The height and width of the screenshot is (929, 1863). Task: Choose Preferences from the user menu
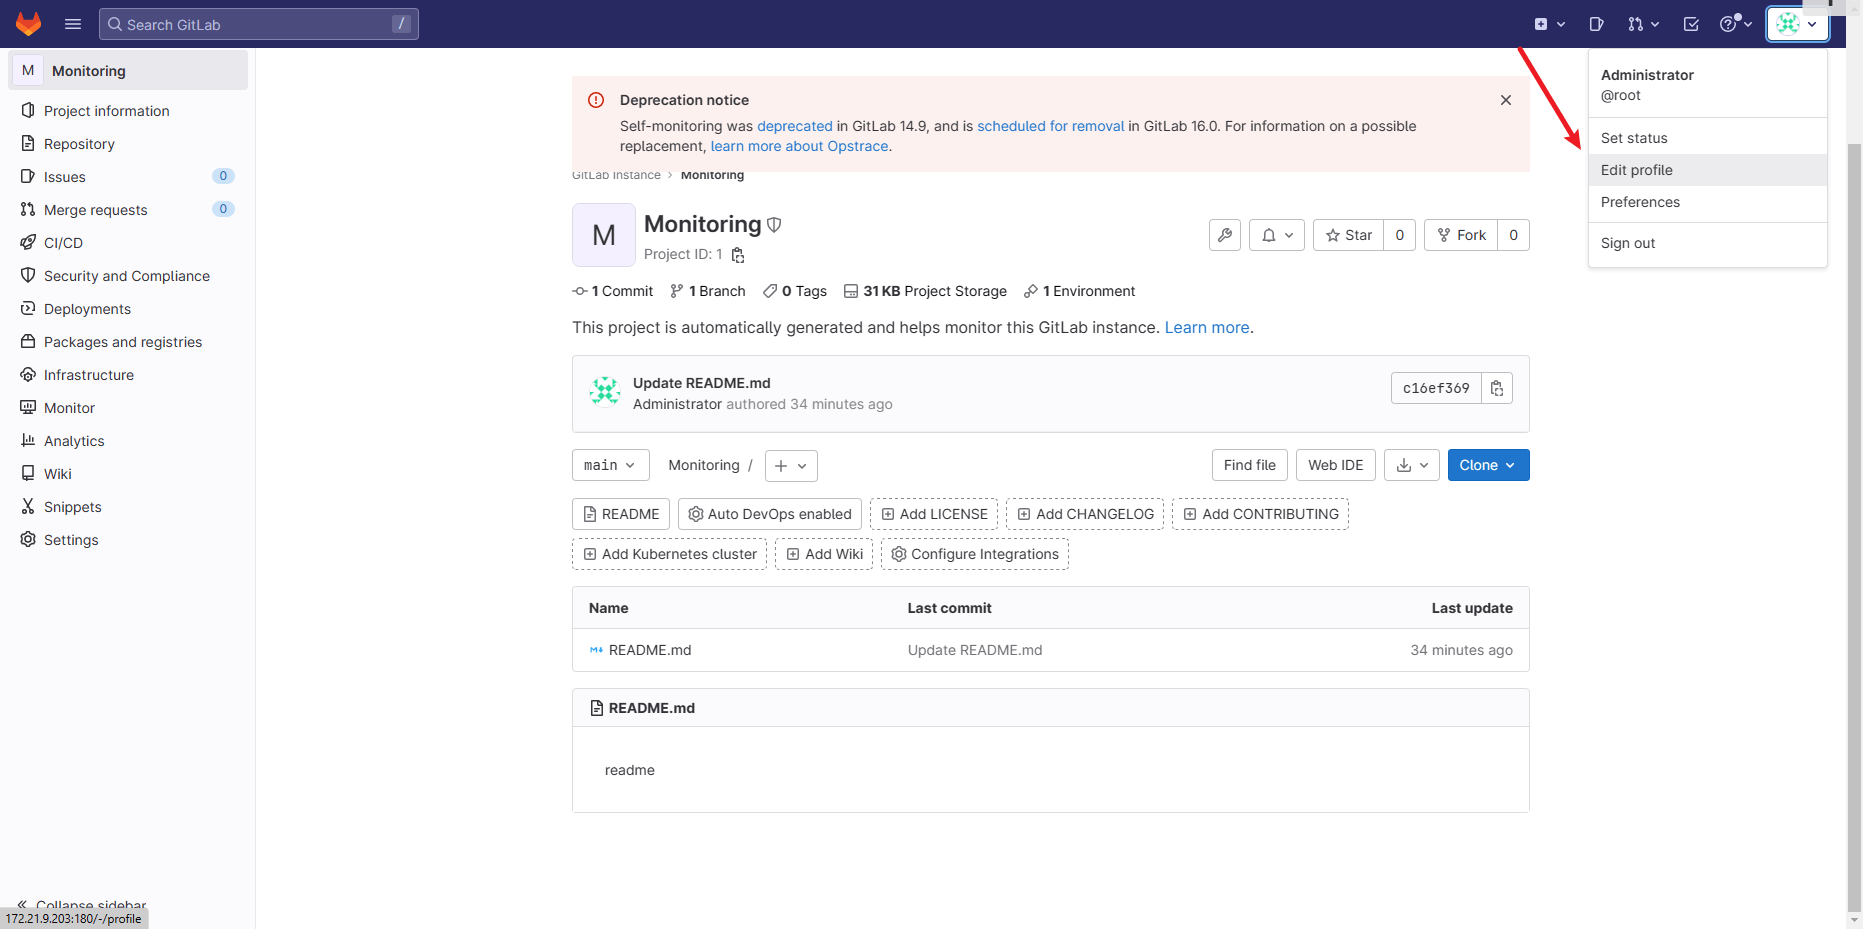pos(1639,202)
